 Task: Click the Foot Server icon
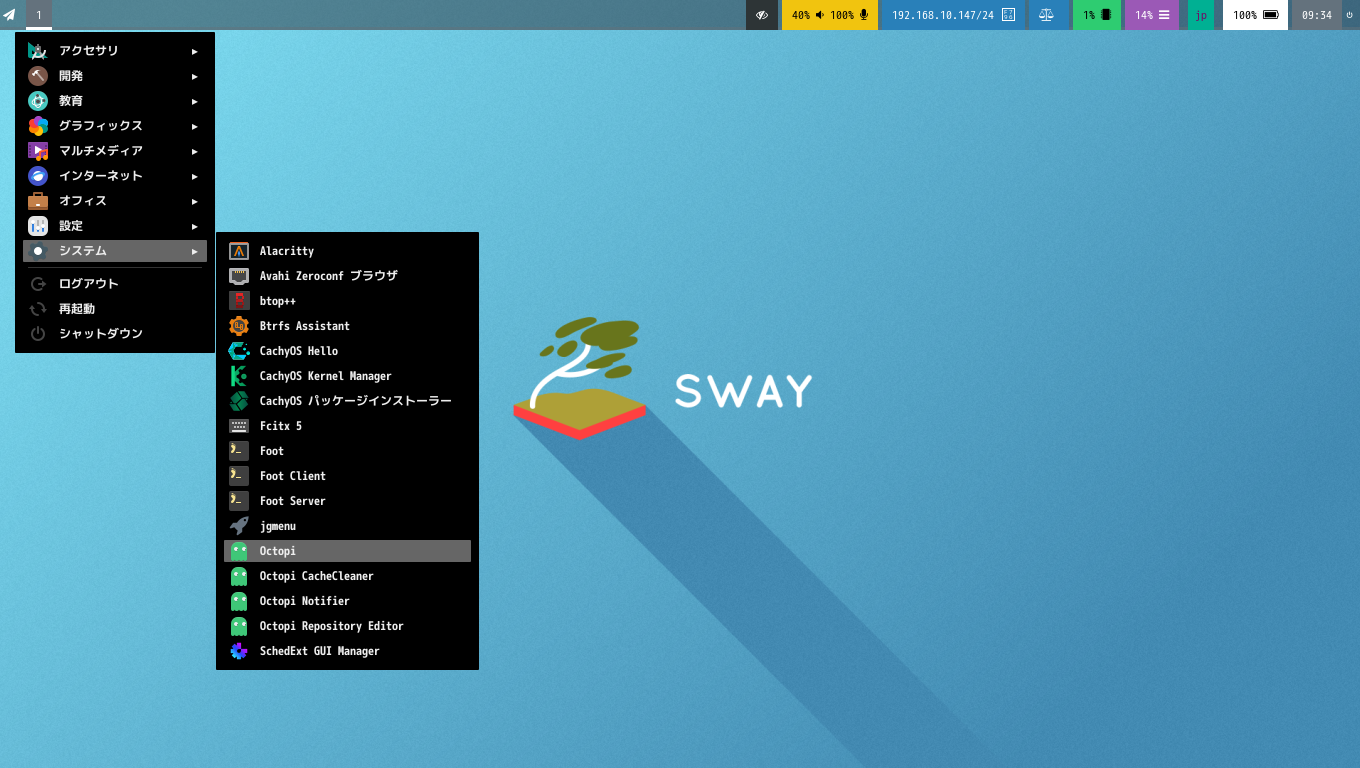click(239, 501)
